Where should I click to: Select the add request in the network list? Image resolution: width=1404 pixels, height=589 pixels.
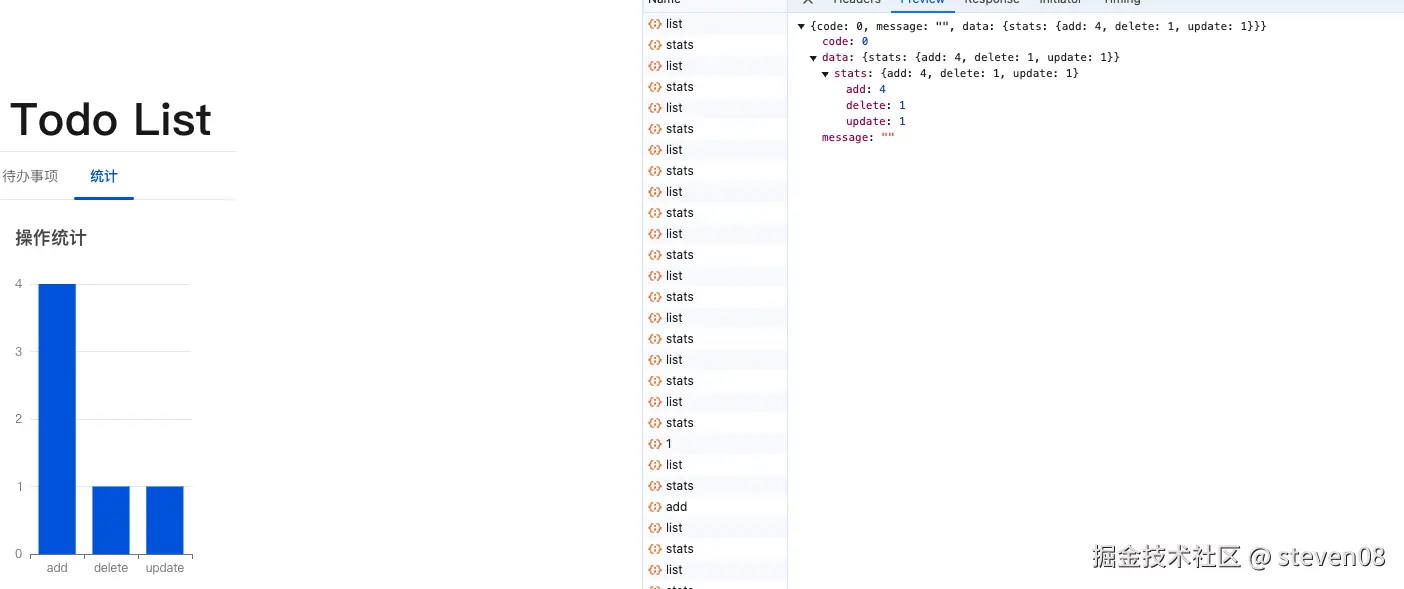coord(676,507)
